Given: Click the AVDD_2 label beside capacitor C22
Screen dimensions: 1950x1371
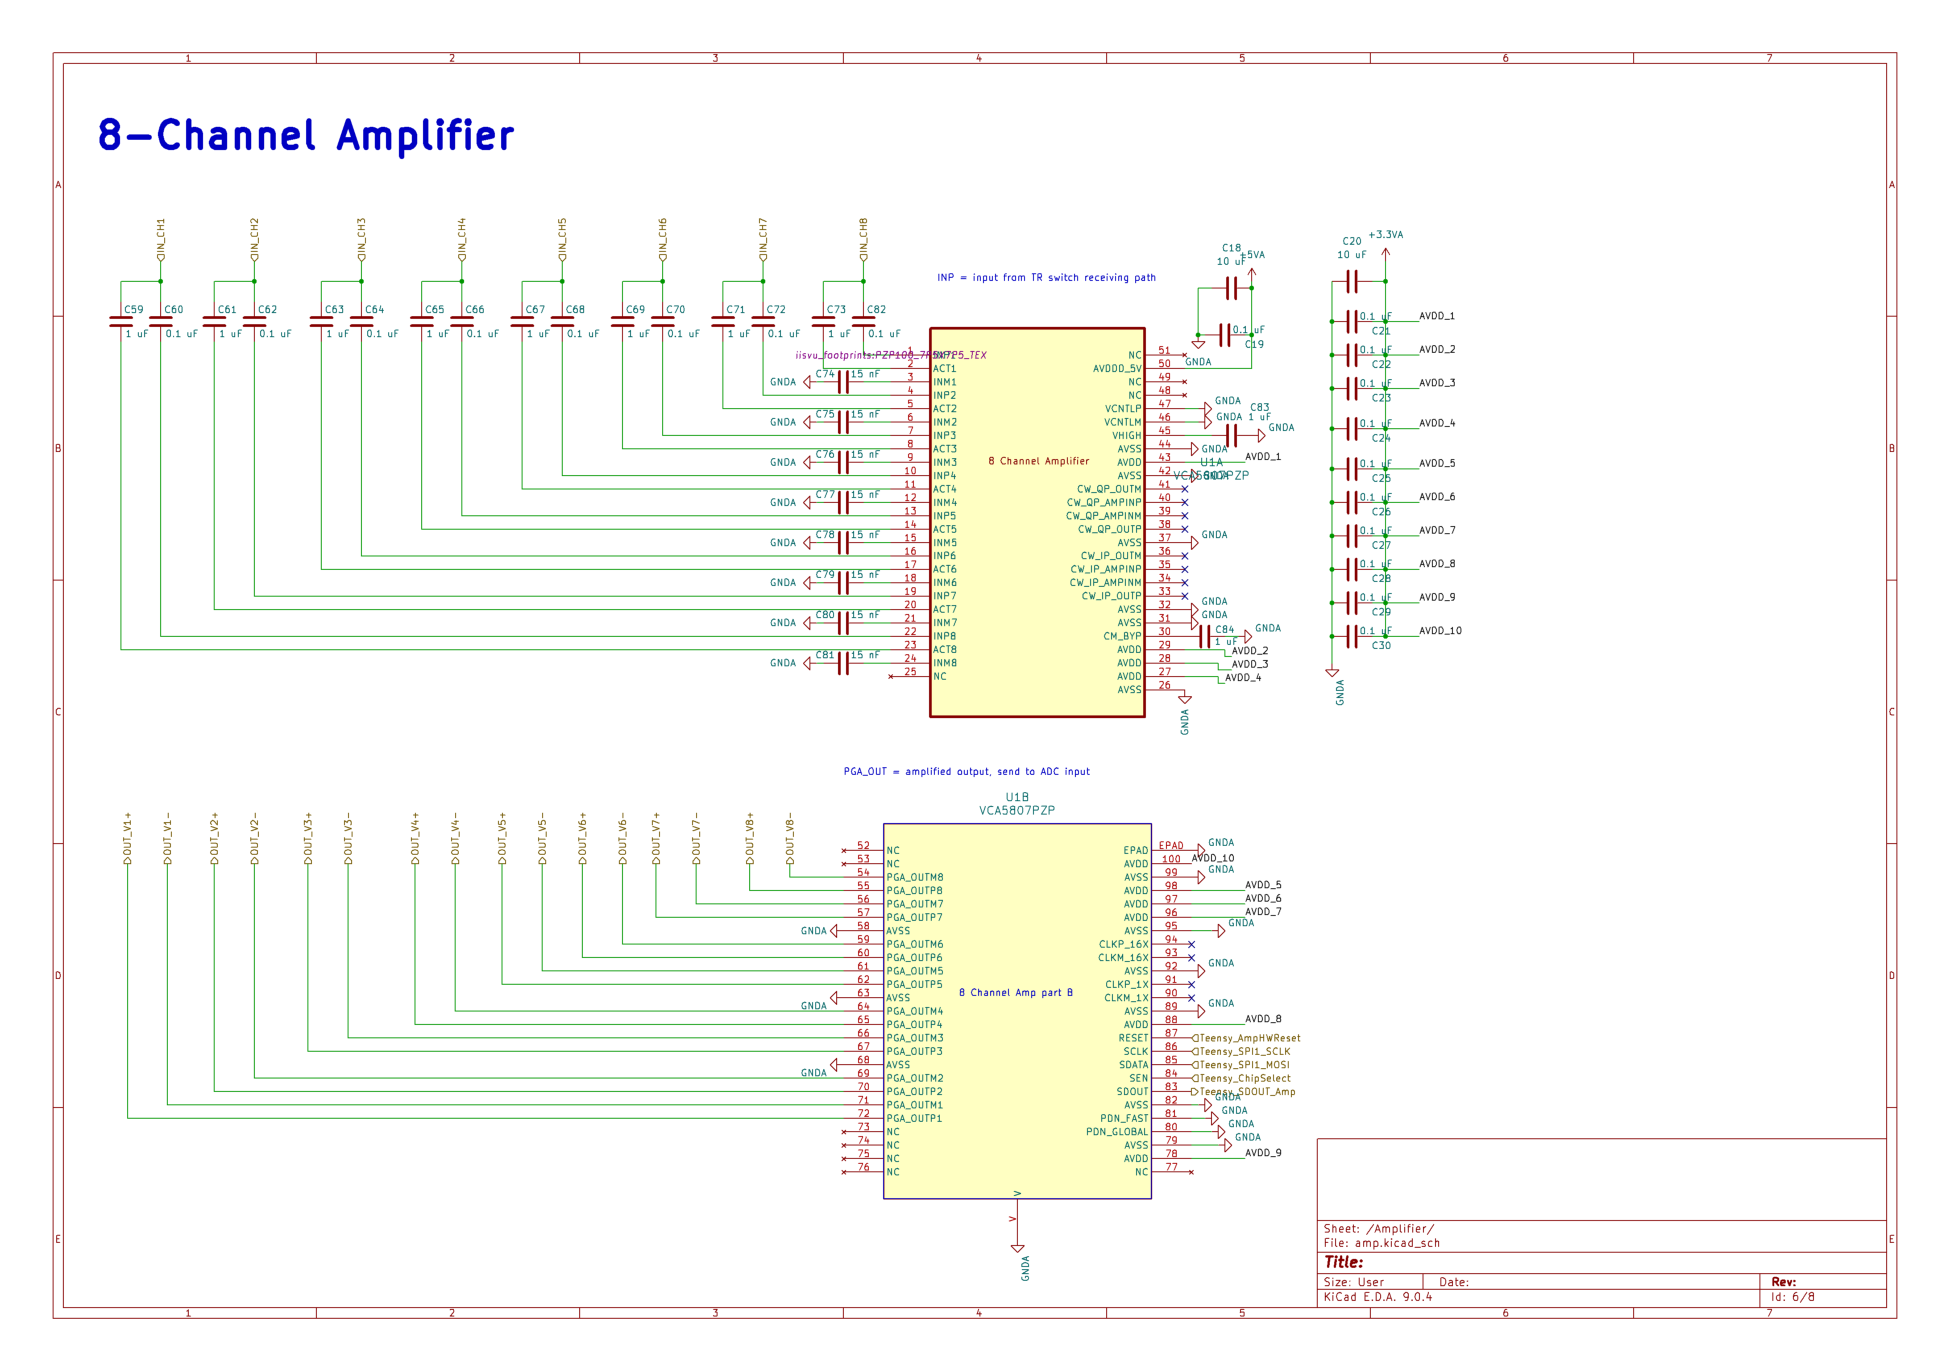Looking at the screenshot, I should coord(1437,350).
